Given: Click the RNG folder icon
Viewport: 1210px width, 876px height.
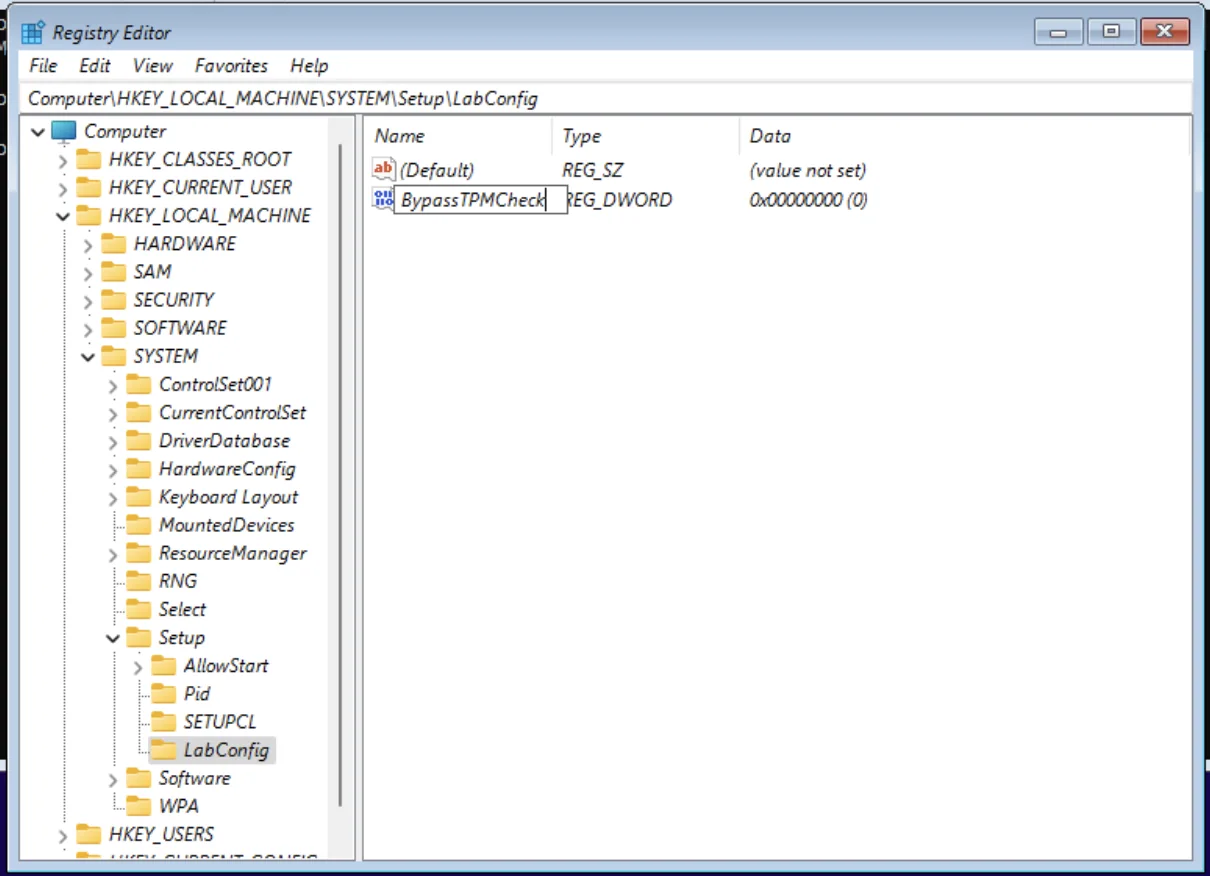Looking at the screenshot, I should 140,581.
